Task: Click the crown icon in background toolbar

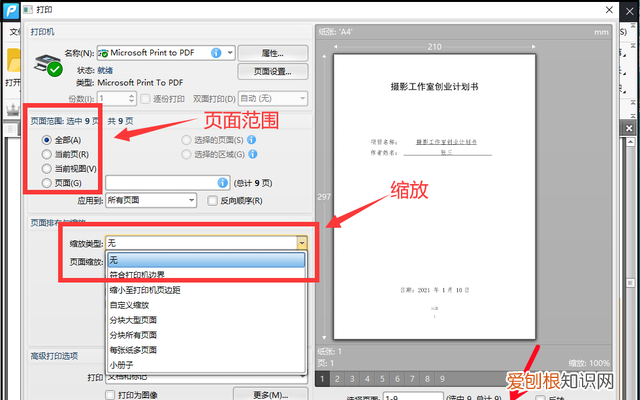Action: coord(13,109)
